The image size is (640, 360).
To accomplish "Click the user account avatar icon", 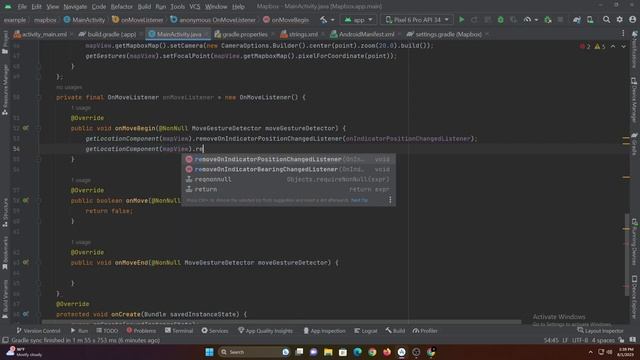I will click(633, 20).
